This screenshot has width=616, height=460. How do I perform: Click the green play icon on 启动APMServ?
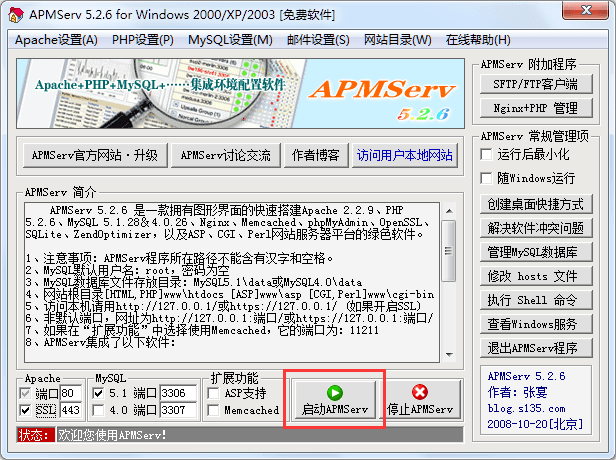(335, 392)
